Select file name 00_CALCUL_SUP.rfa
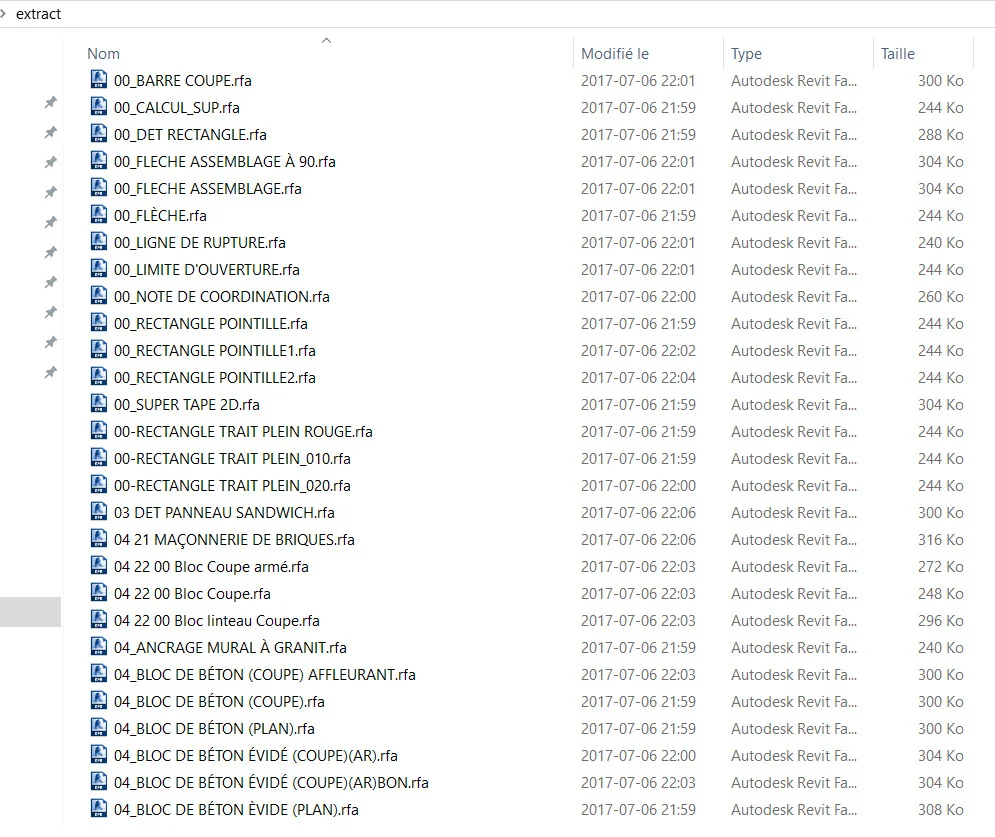 click(176, 108)
